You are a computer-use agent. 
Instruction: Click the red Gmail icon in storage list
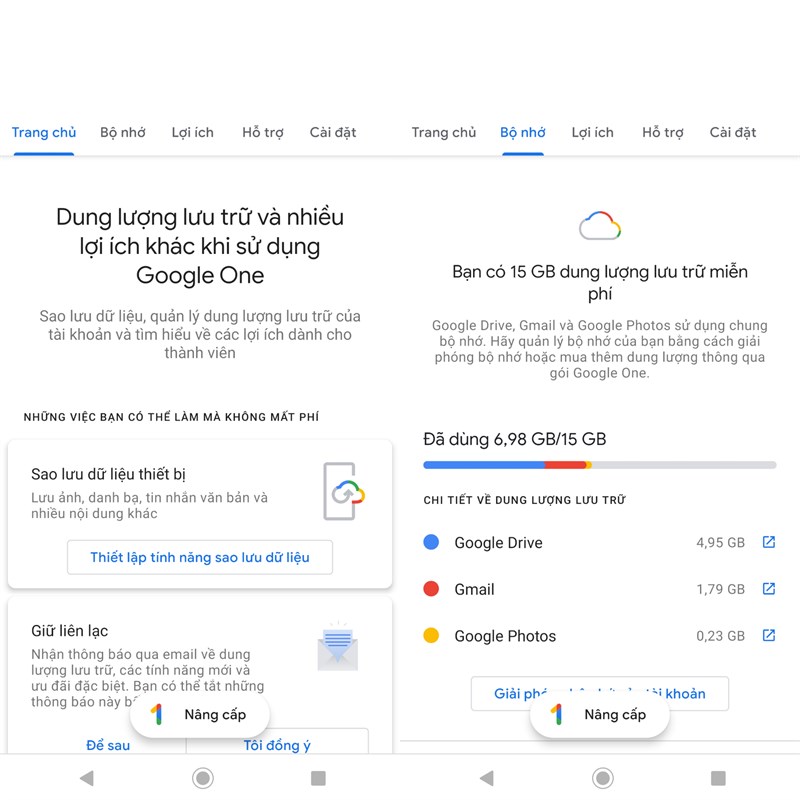pyautogui.click(x=432, y=589)
